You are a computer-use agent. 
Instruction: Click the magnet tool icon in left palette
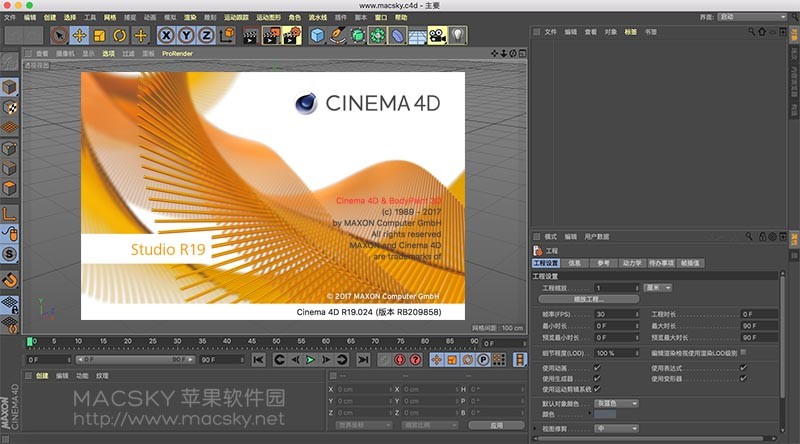point(10,280)
